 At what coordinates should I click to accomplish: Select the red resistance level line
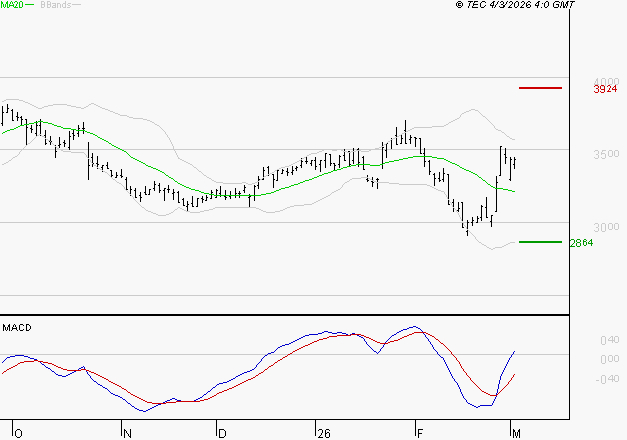(x=540, y=88)
